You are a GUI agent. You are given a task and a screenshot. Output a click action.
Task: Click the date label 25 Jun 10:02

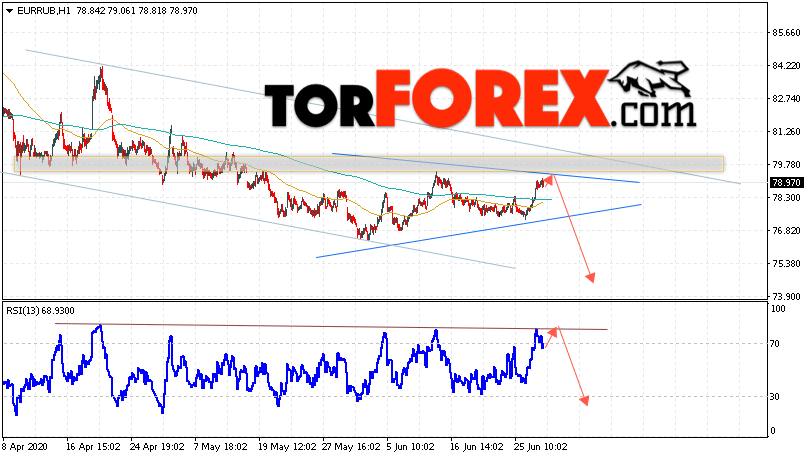[x=541, y=447]
